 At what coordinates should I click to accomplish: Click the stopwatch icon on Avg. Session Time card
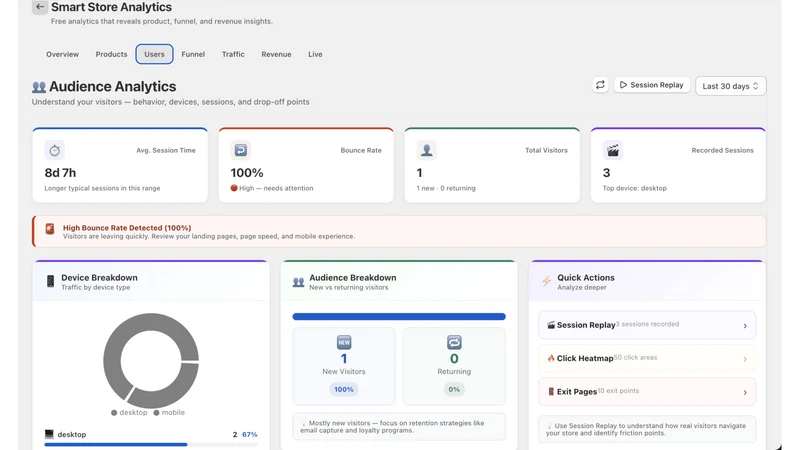pyautogui.click(x=55, y=151)
